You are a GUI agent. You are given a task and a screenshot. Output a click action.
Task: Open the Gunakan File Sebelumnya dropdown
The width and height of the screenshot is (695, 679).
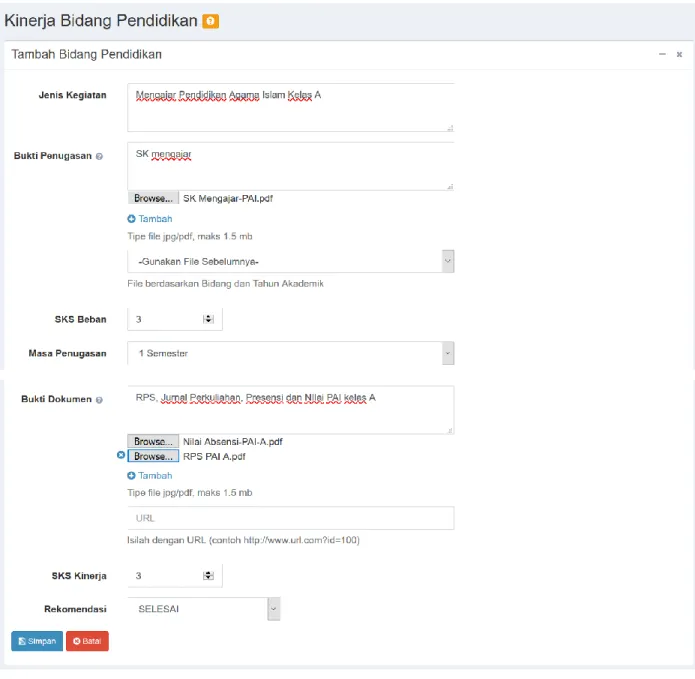(x=291, y=261)
